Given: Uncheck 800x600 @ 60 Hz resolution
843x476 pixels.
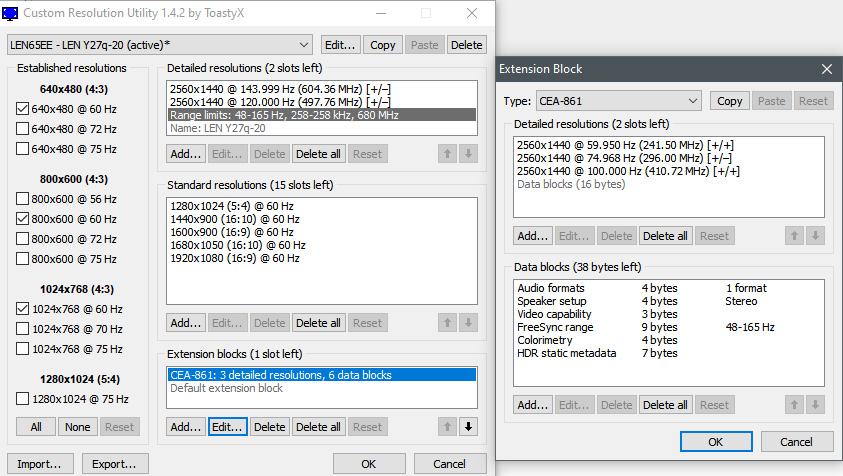Looking at the screenshot, I should (x=22, y=219).
